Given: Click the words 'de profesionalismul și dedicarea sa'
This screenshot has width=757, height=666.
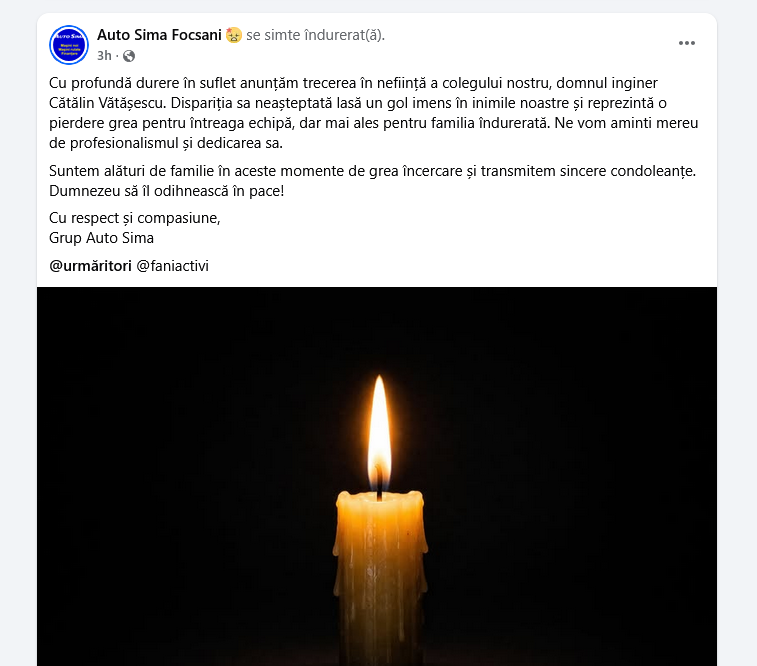Looking at the screenshot, I should tap(166, 143).
